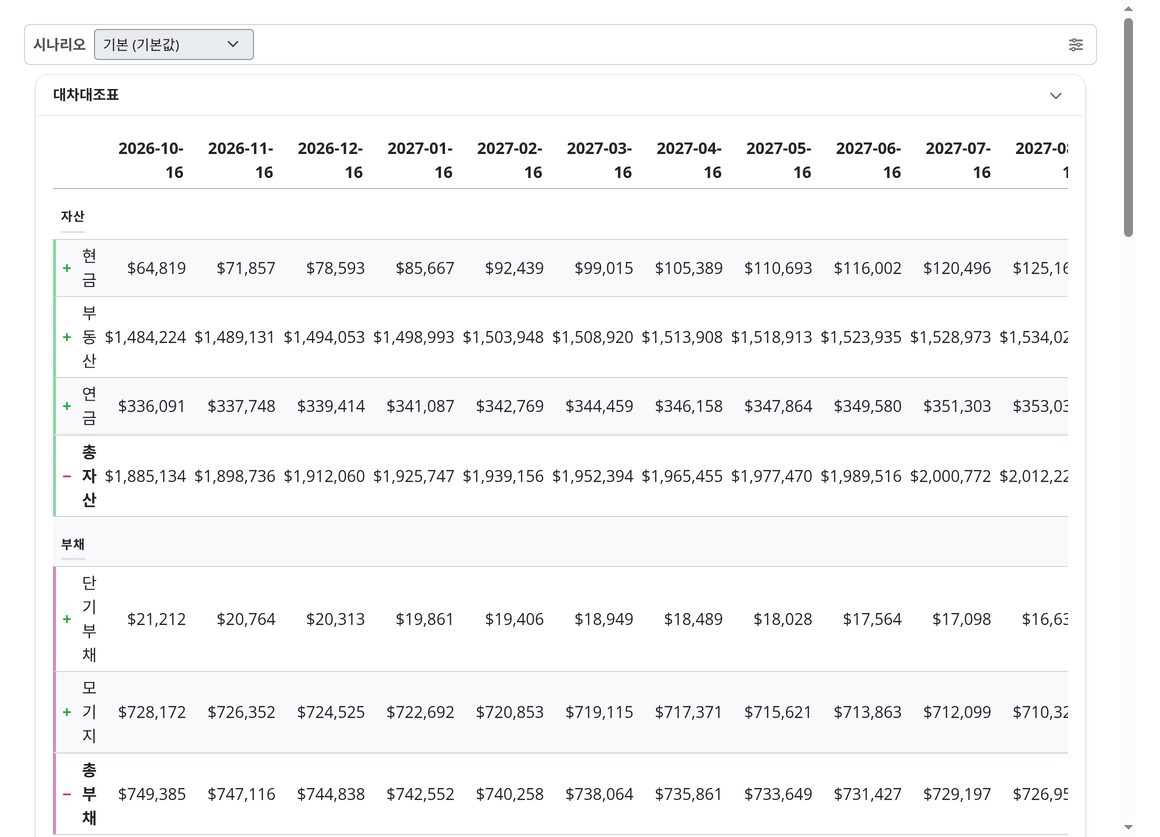Select the 2027-03-16 column header
The height and width of the screenshot is (837, 1160).
point(599,160)
